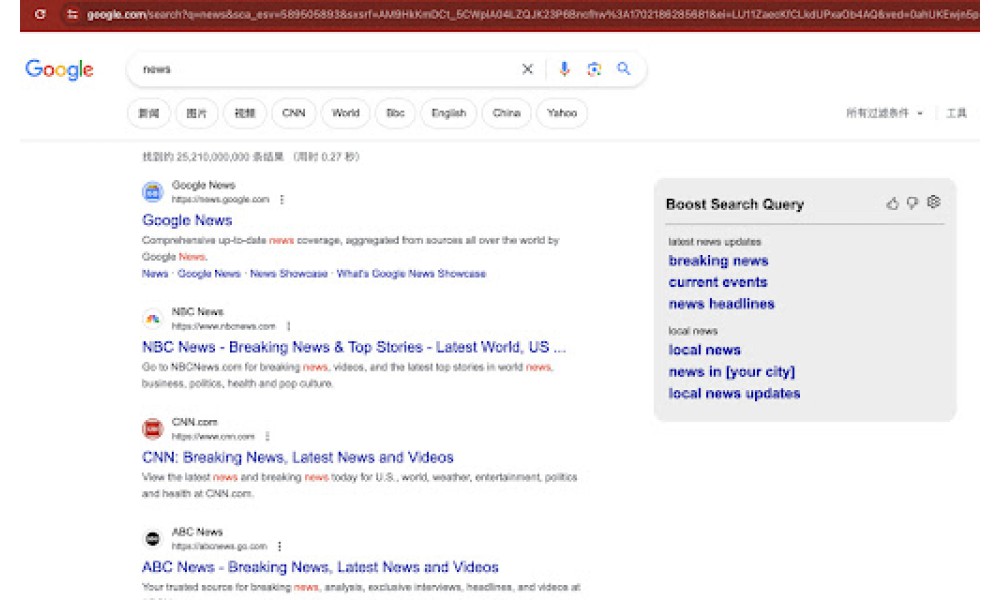Open the three-dot menu for ABC News result
1000x600 pixels.
pyautogui.click(x=279, y=546)
